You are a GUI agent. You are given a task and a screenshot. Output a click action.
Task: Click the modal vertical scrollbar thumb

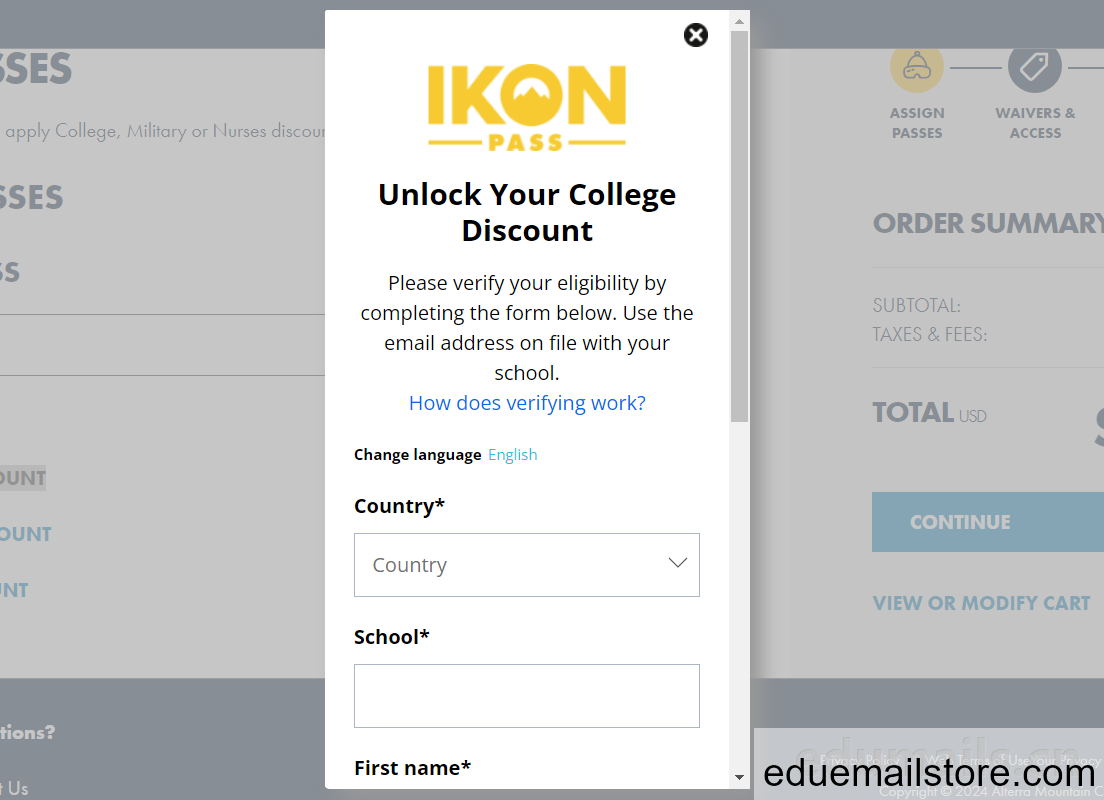[x=739, y=226]
